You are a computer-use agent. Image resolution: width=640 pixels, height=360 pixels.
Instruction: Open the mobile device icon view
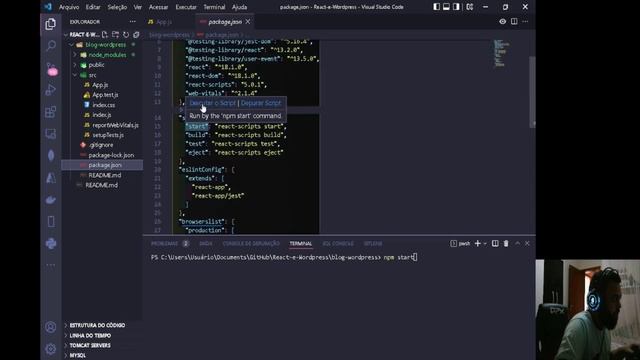click(51, 222)
